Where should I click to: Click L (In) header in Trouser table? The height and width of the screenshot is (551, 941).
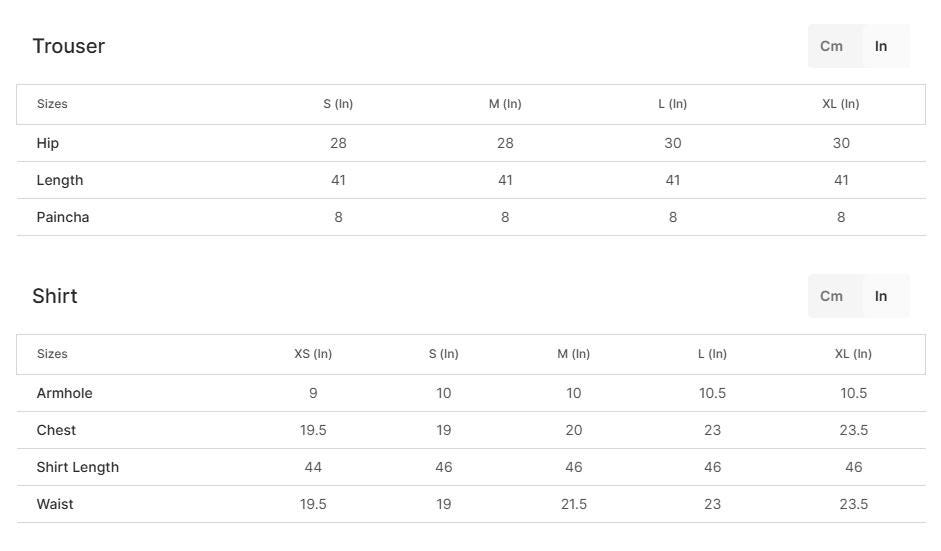click(673, 104)
